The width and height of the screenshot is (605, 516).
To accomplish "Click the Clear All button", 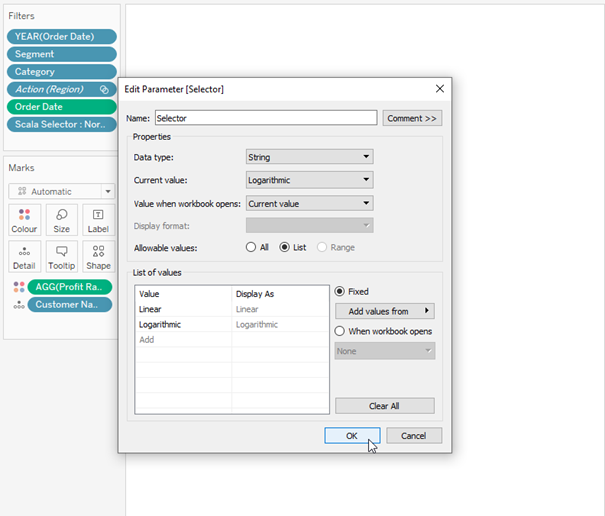I will point(385,406).
